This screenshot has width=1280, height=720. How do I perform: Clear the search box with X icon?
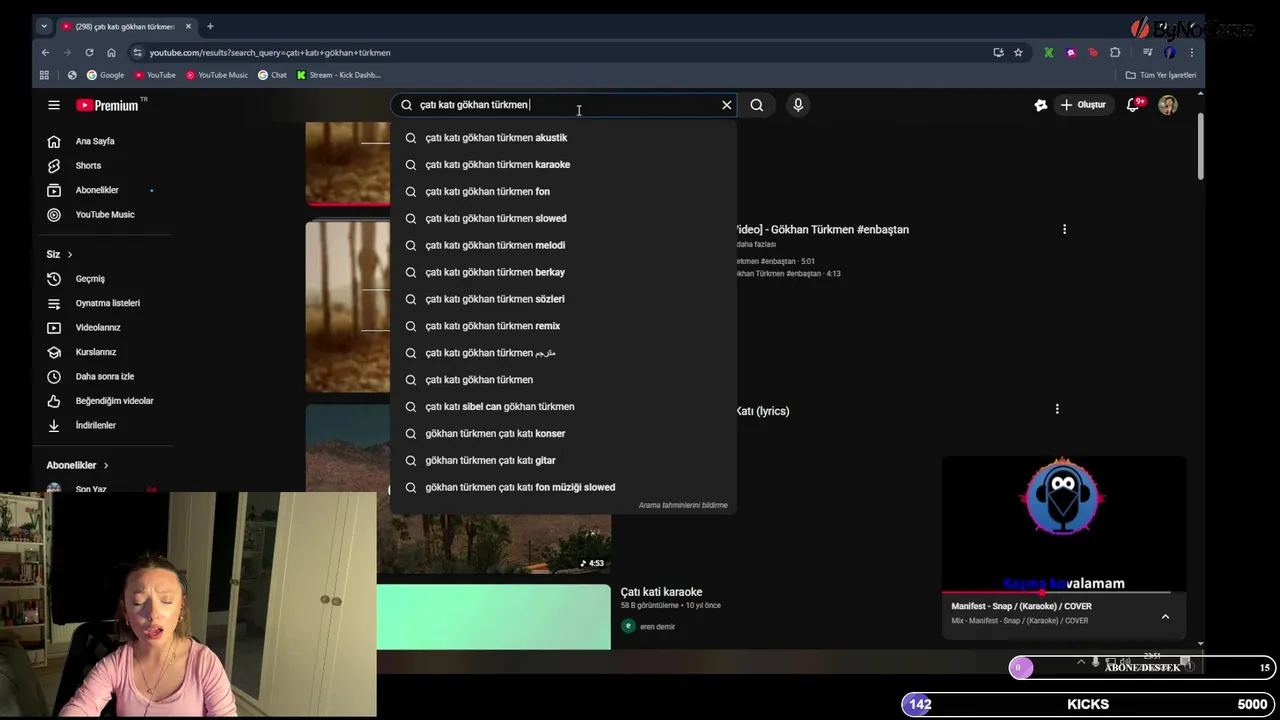coord(727,105)
